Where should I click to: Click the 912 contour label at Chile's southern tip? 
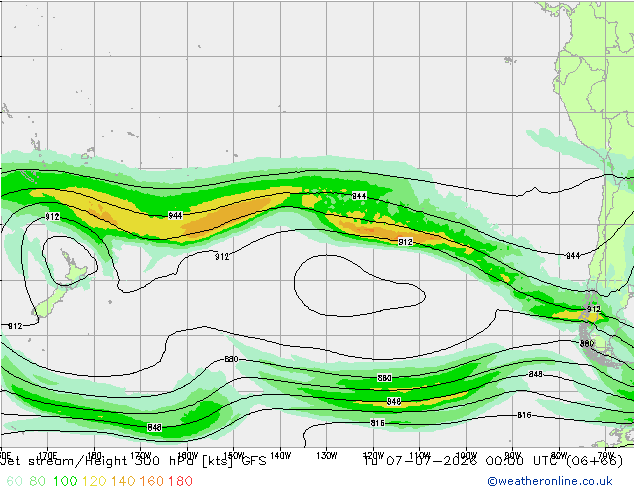click(x=594, y=309)
